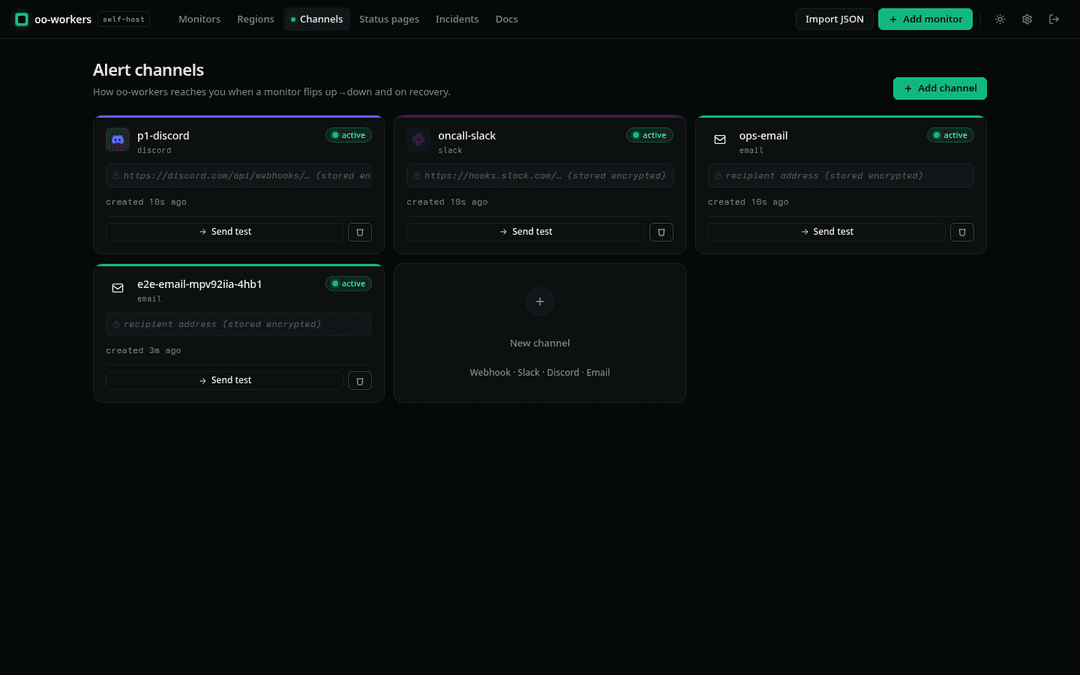
Task: Click the Import JSON button
Action: point(835,19)
